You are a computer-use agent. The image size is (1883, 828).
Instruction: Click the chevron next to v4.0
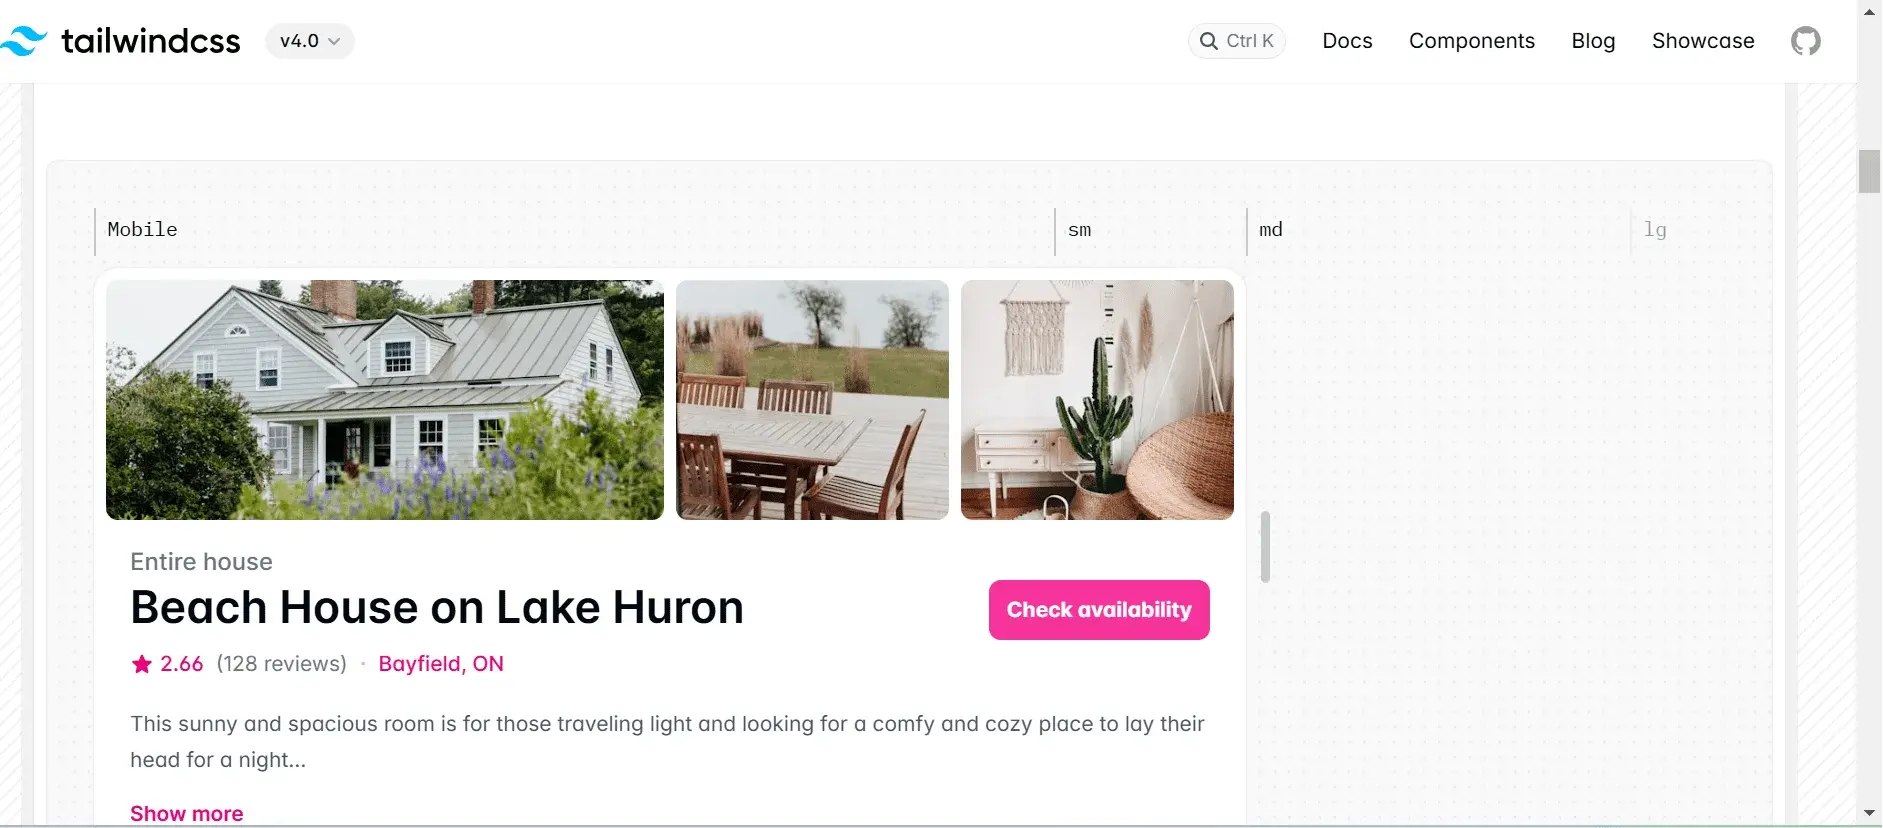click(334, 41)
